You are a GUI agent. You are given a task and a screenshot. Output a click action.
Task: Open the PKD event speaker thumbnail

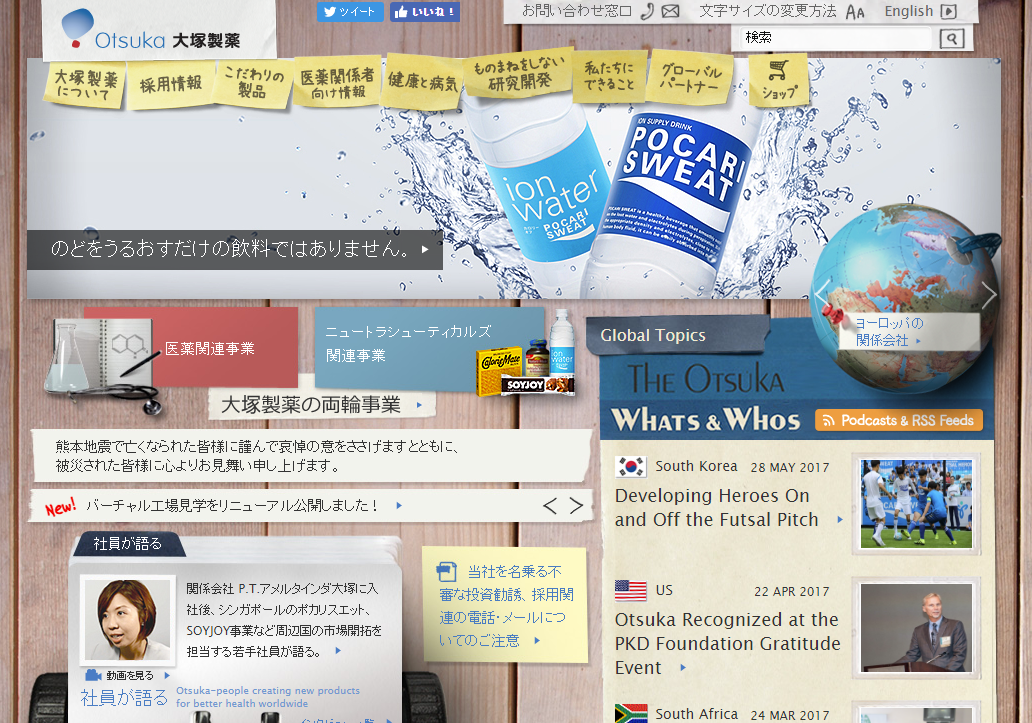(916, 628)
